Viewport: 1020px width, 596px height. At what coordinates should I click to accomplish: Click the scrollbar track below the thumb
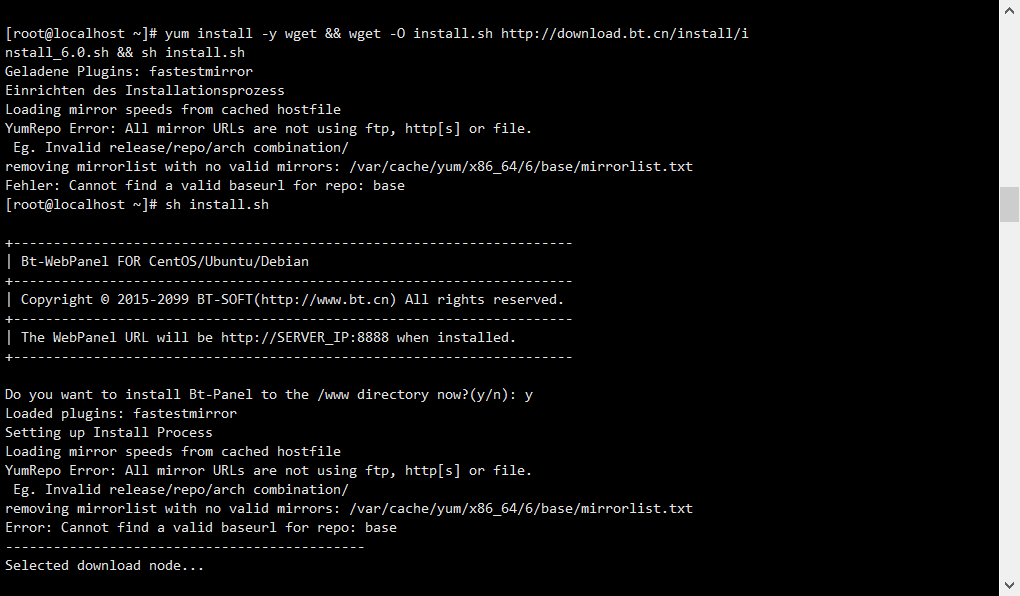[1009, 400]
